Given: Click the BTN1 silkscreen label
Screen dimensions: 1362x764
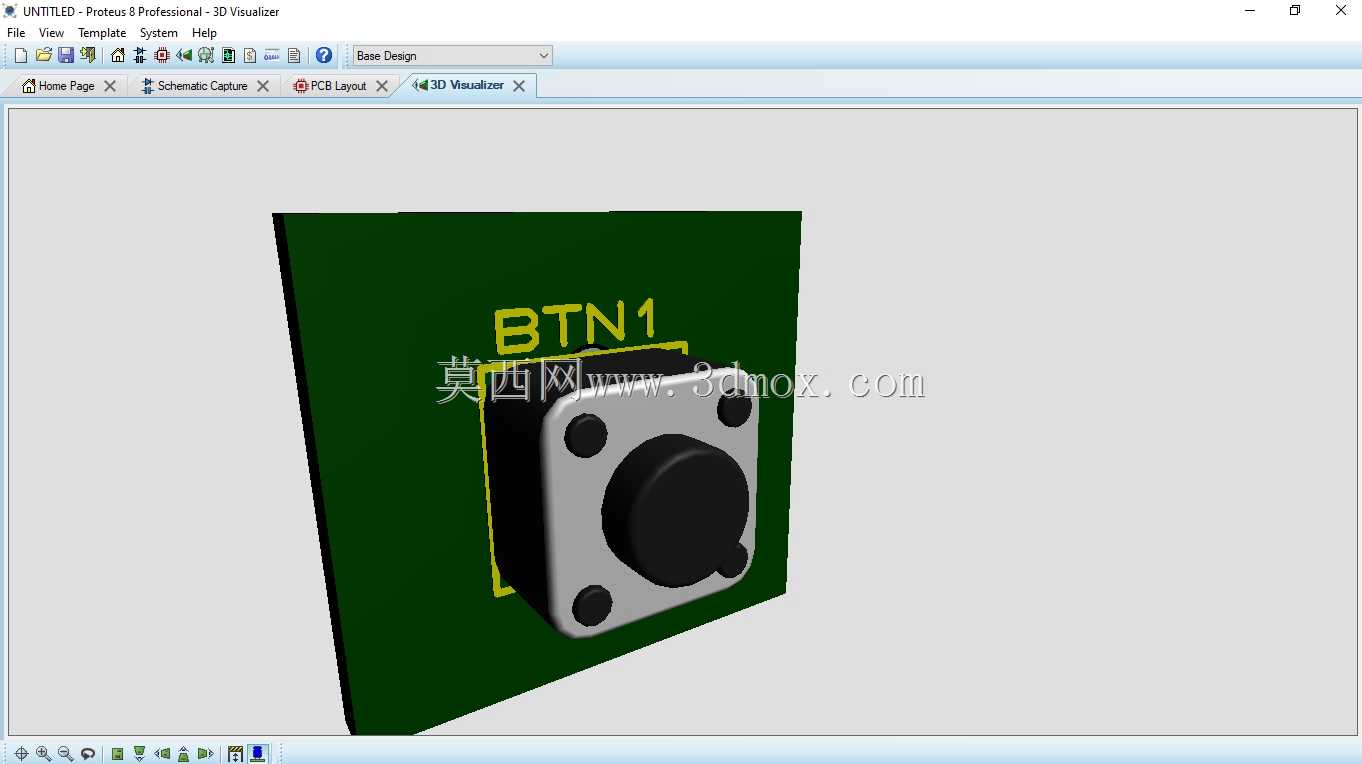Looking at the screenshot, I should tap(578, 326).
